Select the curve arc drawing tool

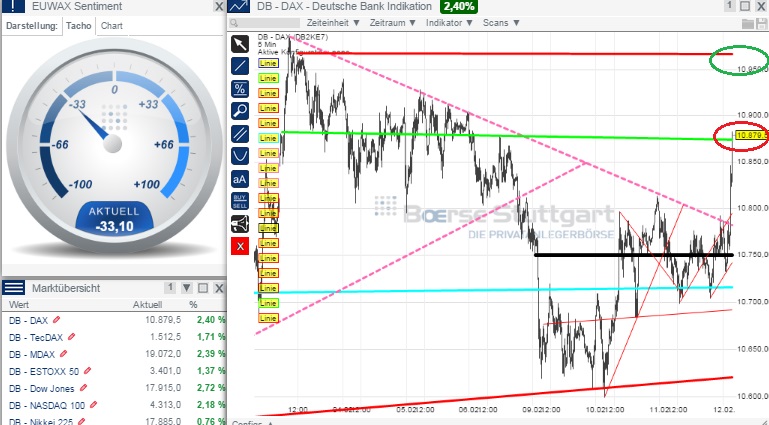click(x=240, y=156)
